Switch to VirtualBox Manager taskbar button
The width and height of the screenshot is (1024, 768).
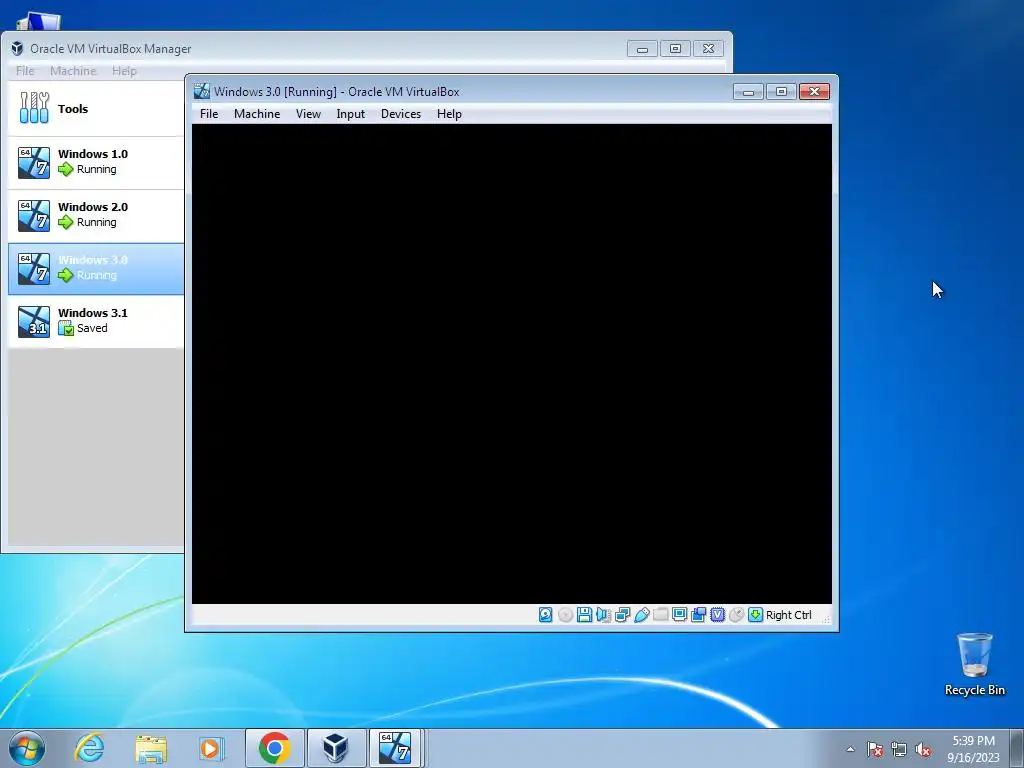336,748
